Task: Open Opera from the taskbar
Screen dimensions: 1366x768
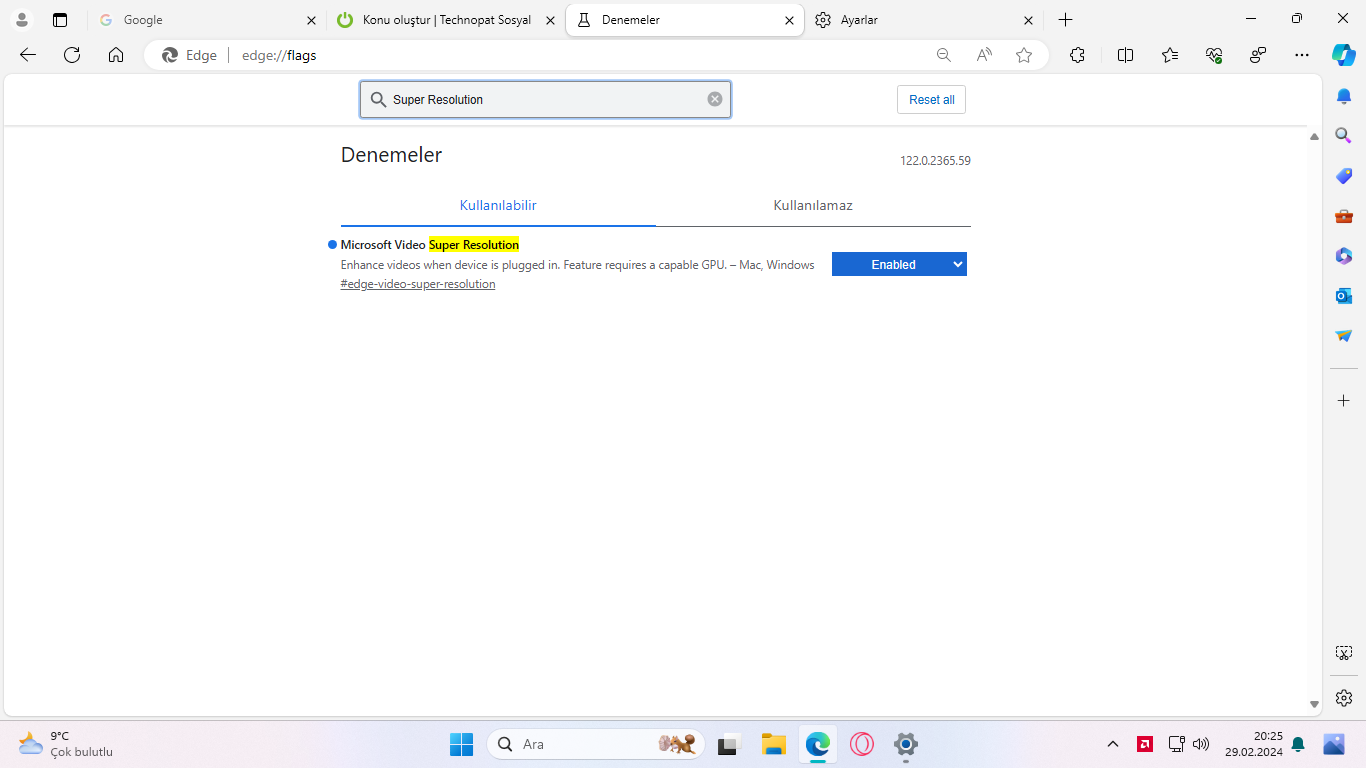Action: point(862,744)
